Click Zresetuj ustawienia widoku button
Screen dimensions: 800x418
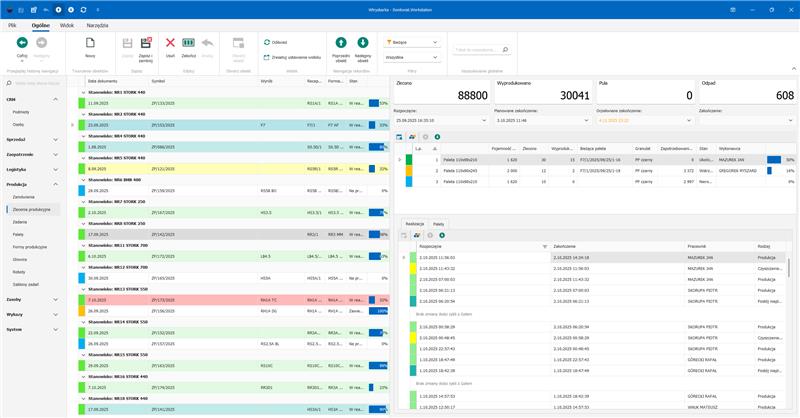[x=290, y=57]
